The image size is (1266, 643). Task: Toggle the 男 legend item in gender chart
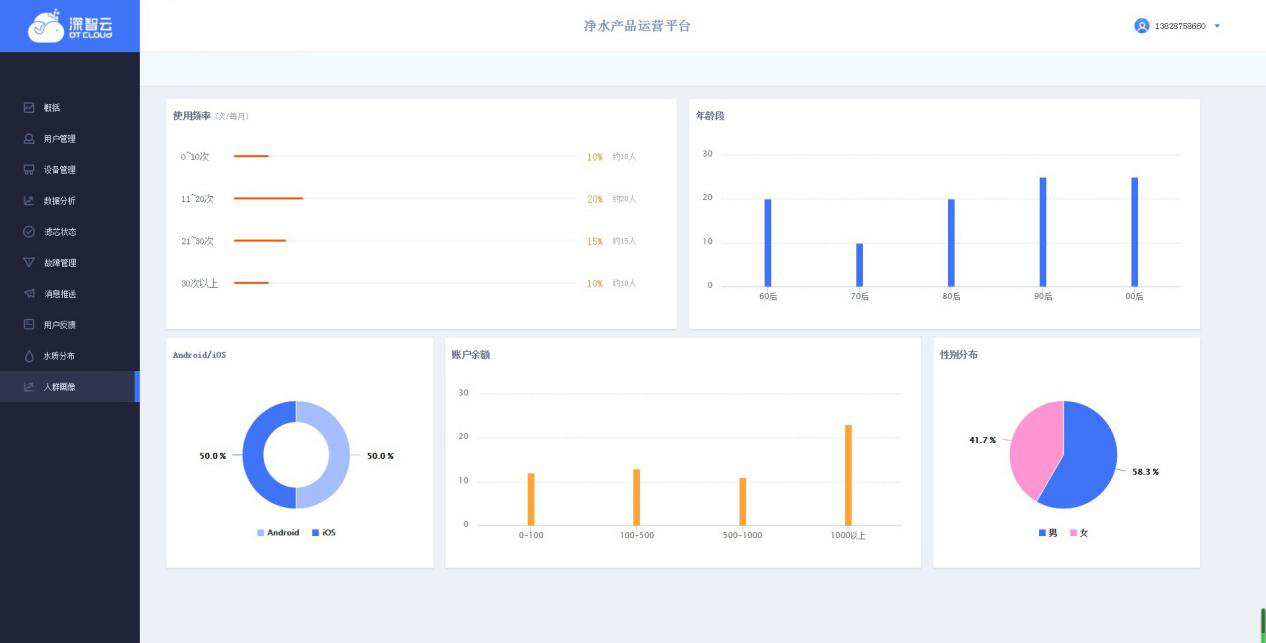[1047, 533]
